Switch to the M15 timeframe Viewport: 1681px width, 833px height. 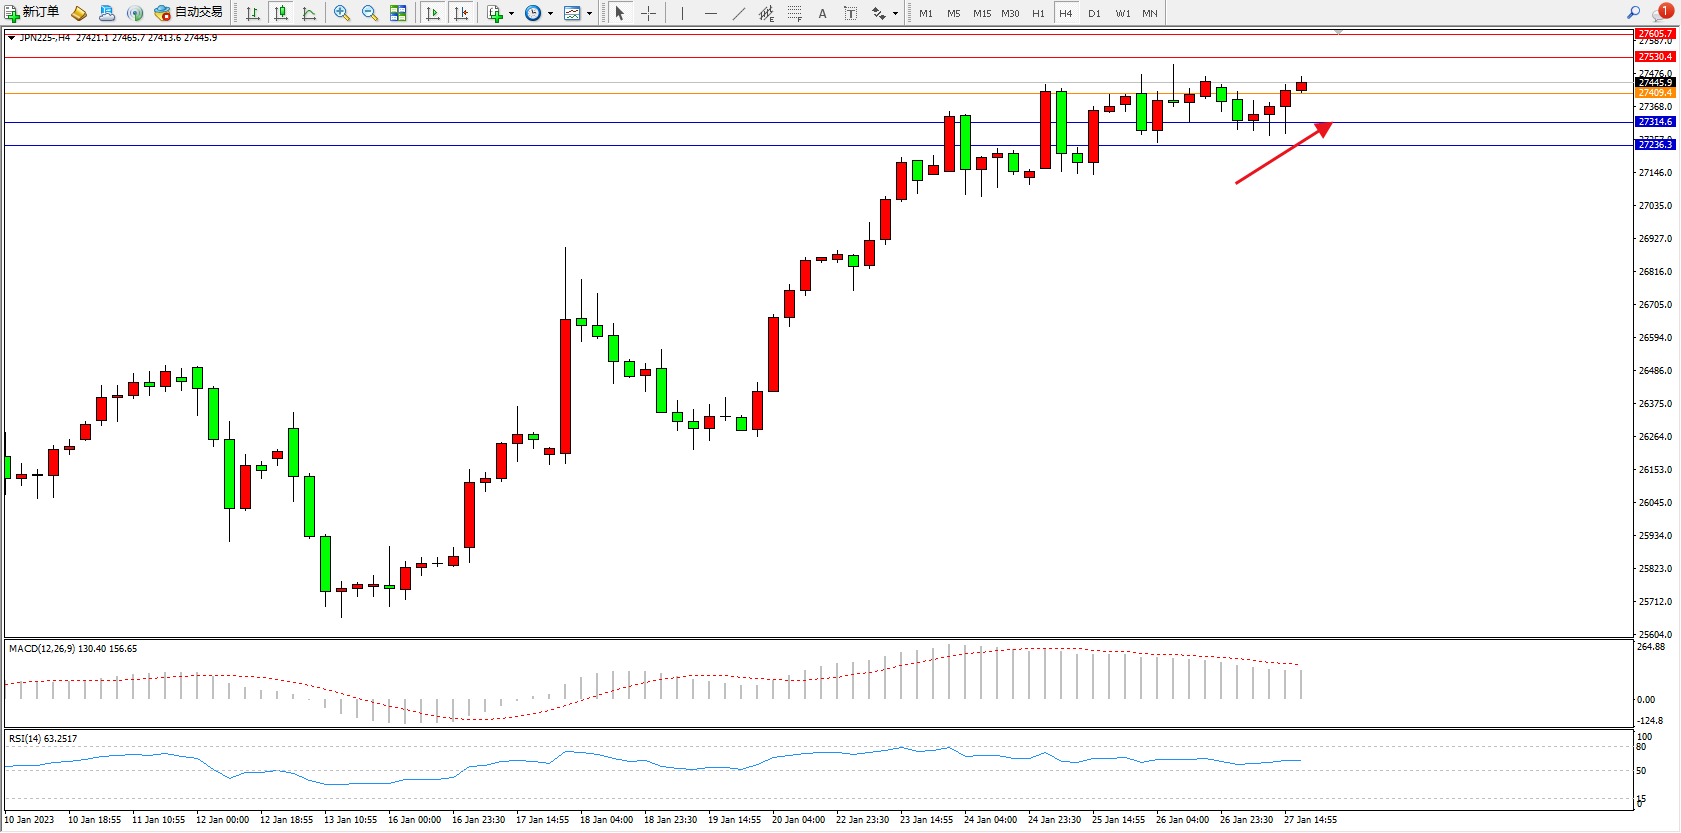(x=982, y=13)
